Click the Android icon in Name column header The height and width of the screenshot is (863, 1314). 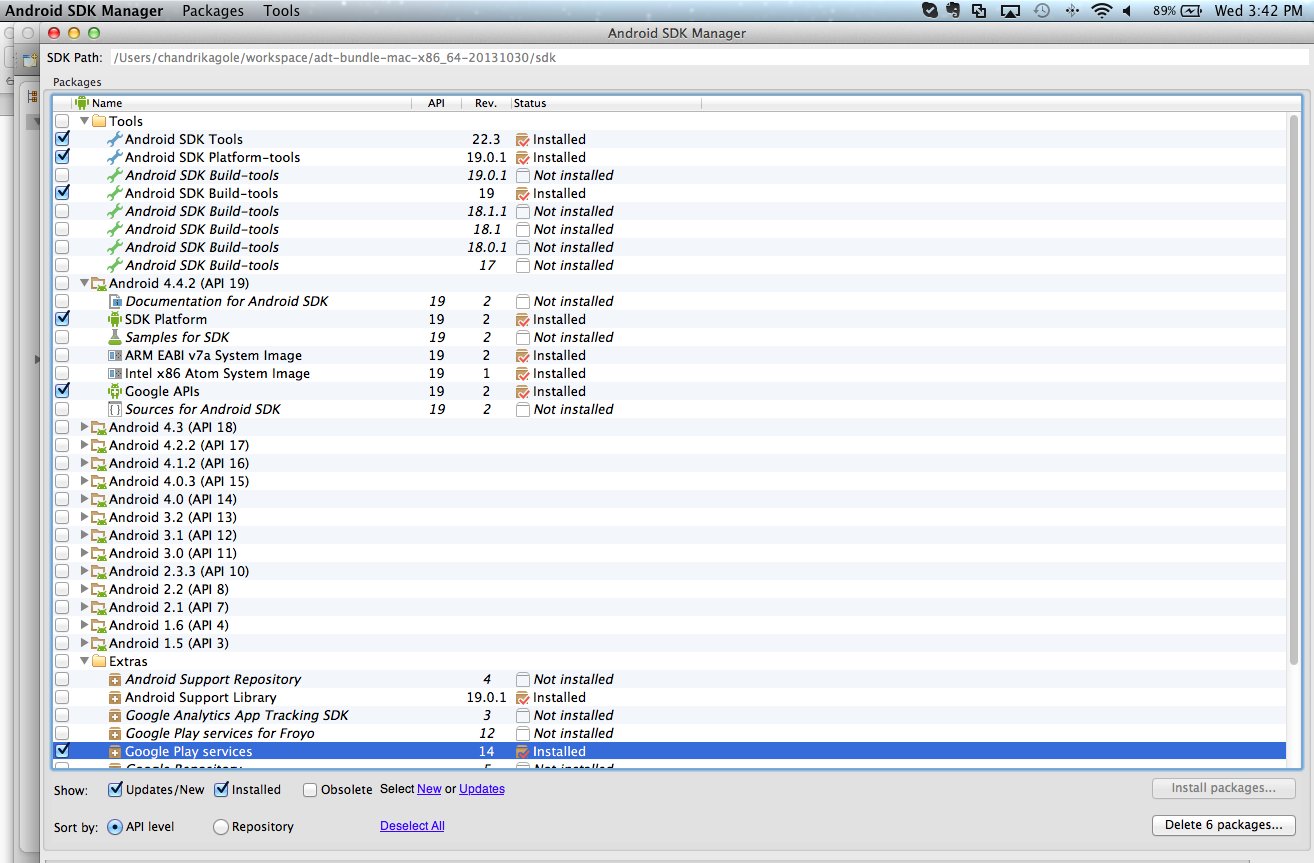tap(82, 102)
